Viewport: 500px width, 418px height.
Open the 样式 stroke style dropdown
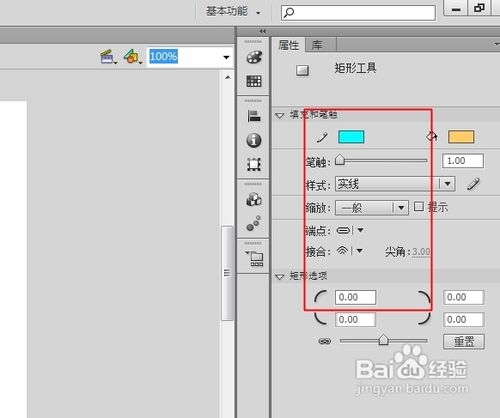coord(395,184)
